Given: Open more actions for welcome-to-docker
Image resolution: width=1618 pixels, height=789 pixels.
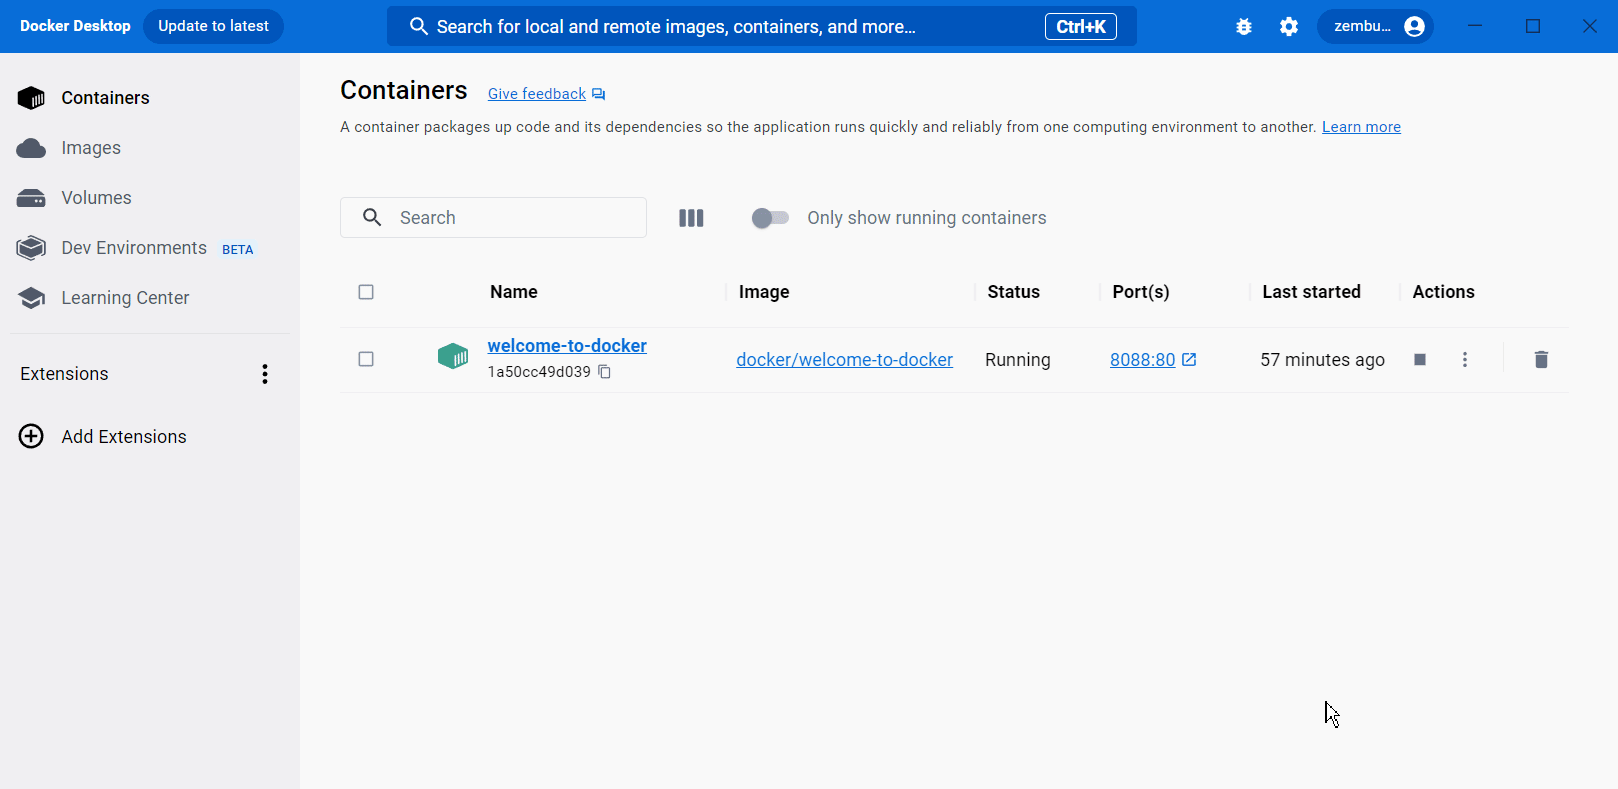Looking at the screenshot, I should [1465, 360].
